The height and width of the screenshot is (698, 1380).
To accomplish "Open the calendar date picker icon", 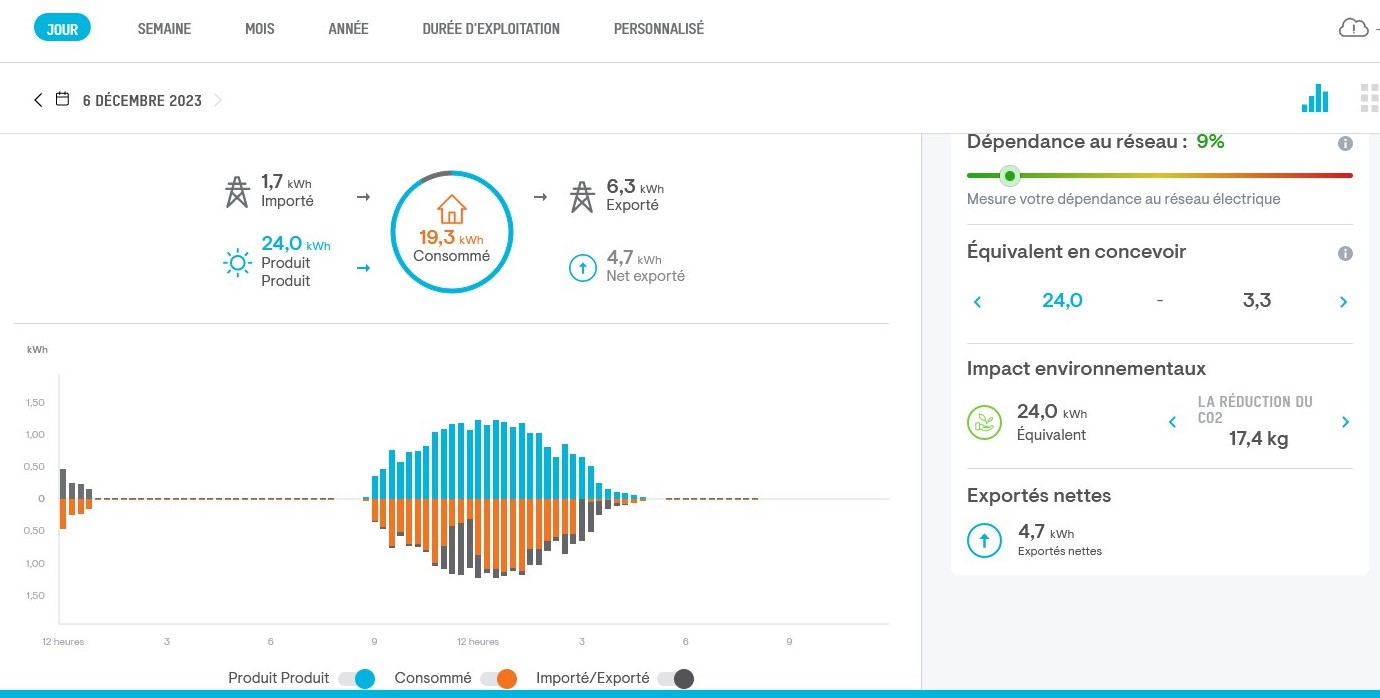I will [x=62, y=100].
